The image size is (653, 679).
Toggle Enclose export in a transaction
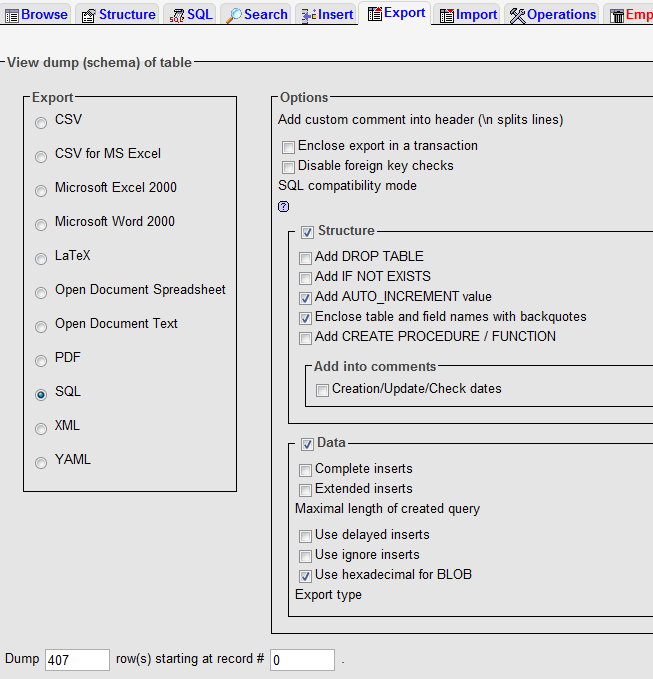coord(289,147)
